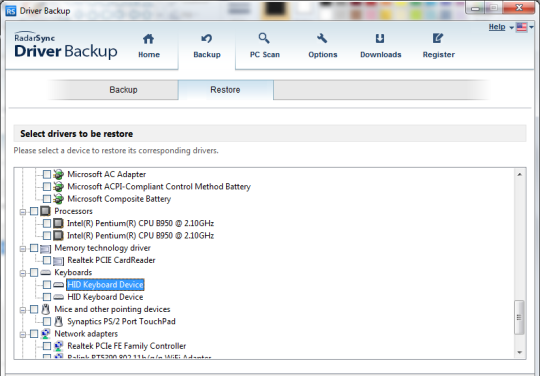Screen dimensions: 540x376
Task: Collapse the Network adapters tree node
Action: 23,334
